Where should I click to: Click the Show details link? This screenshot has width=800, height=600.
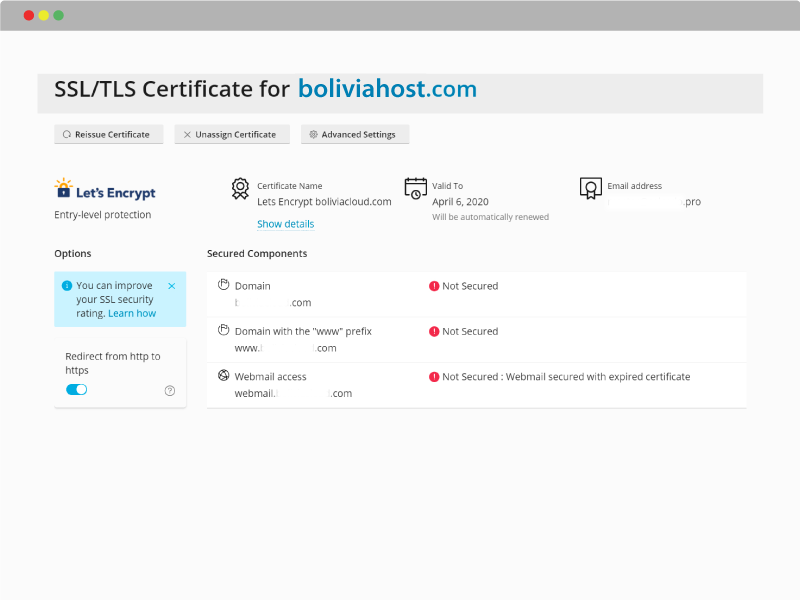(286, 224)
